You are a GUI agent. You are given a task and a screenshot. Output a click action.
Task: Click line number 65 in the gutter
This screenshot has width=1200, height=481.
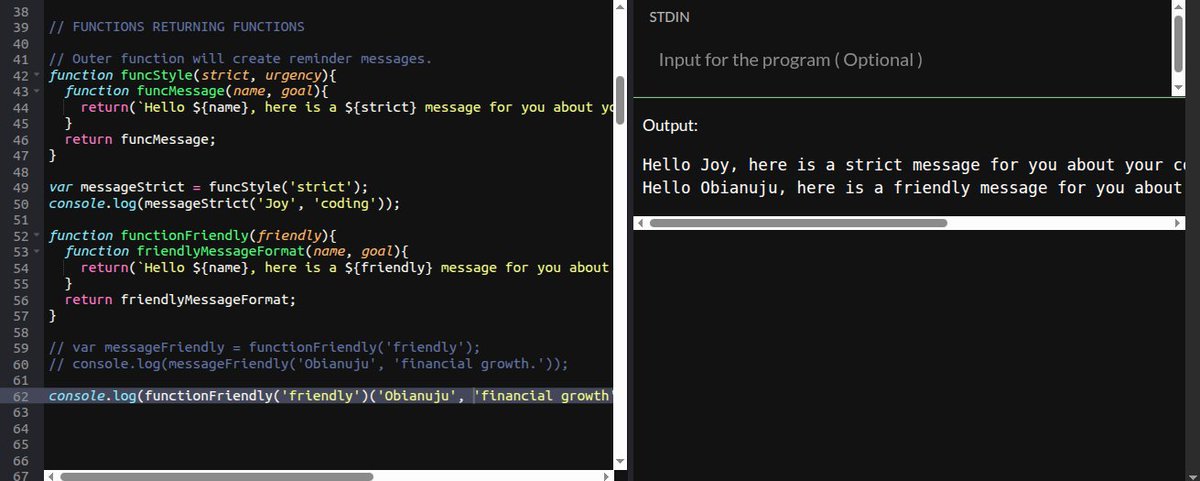coord(22,443)
